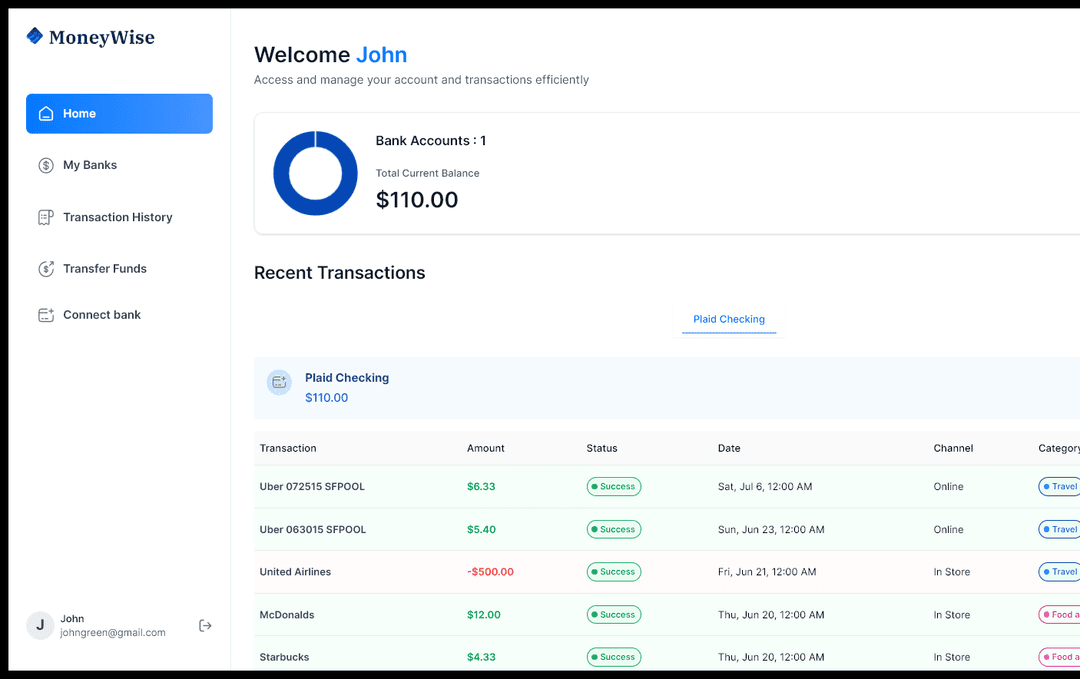Click the $6.33 amount
Image resolution: width=1080 pixels, height=679 pixels.
[x=481, y=486]
